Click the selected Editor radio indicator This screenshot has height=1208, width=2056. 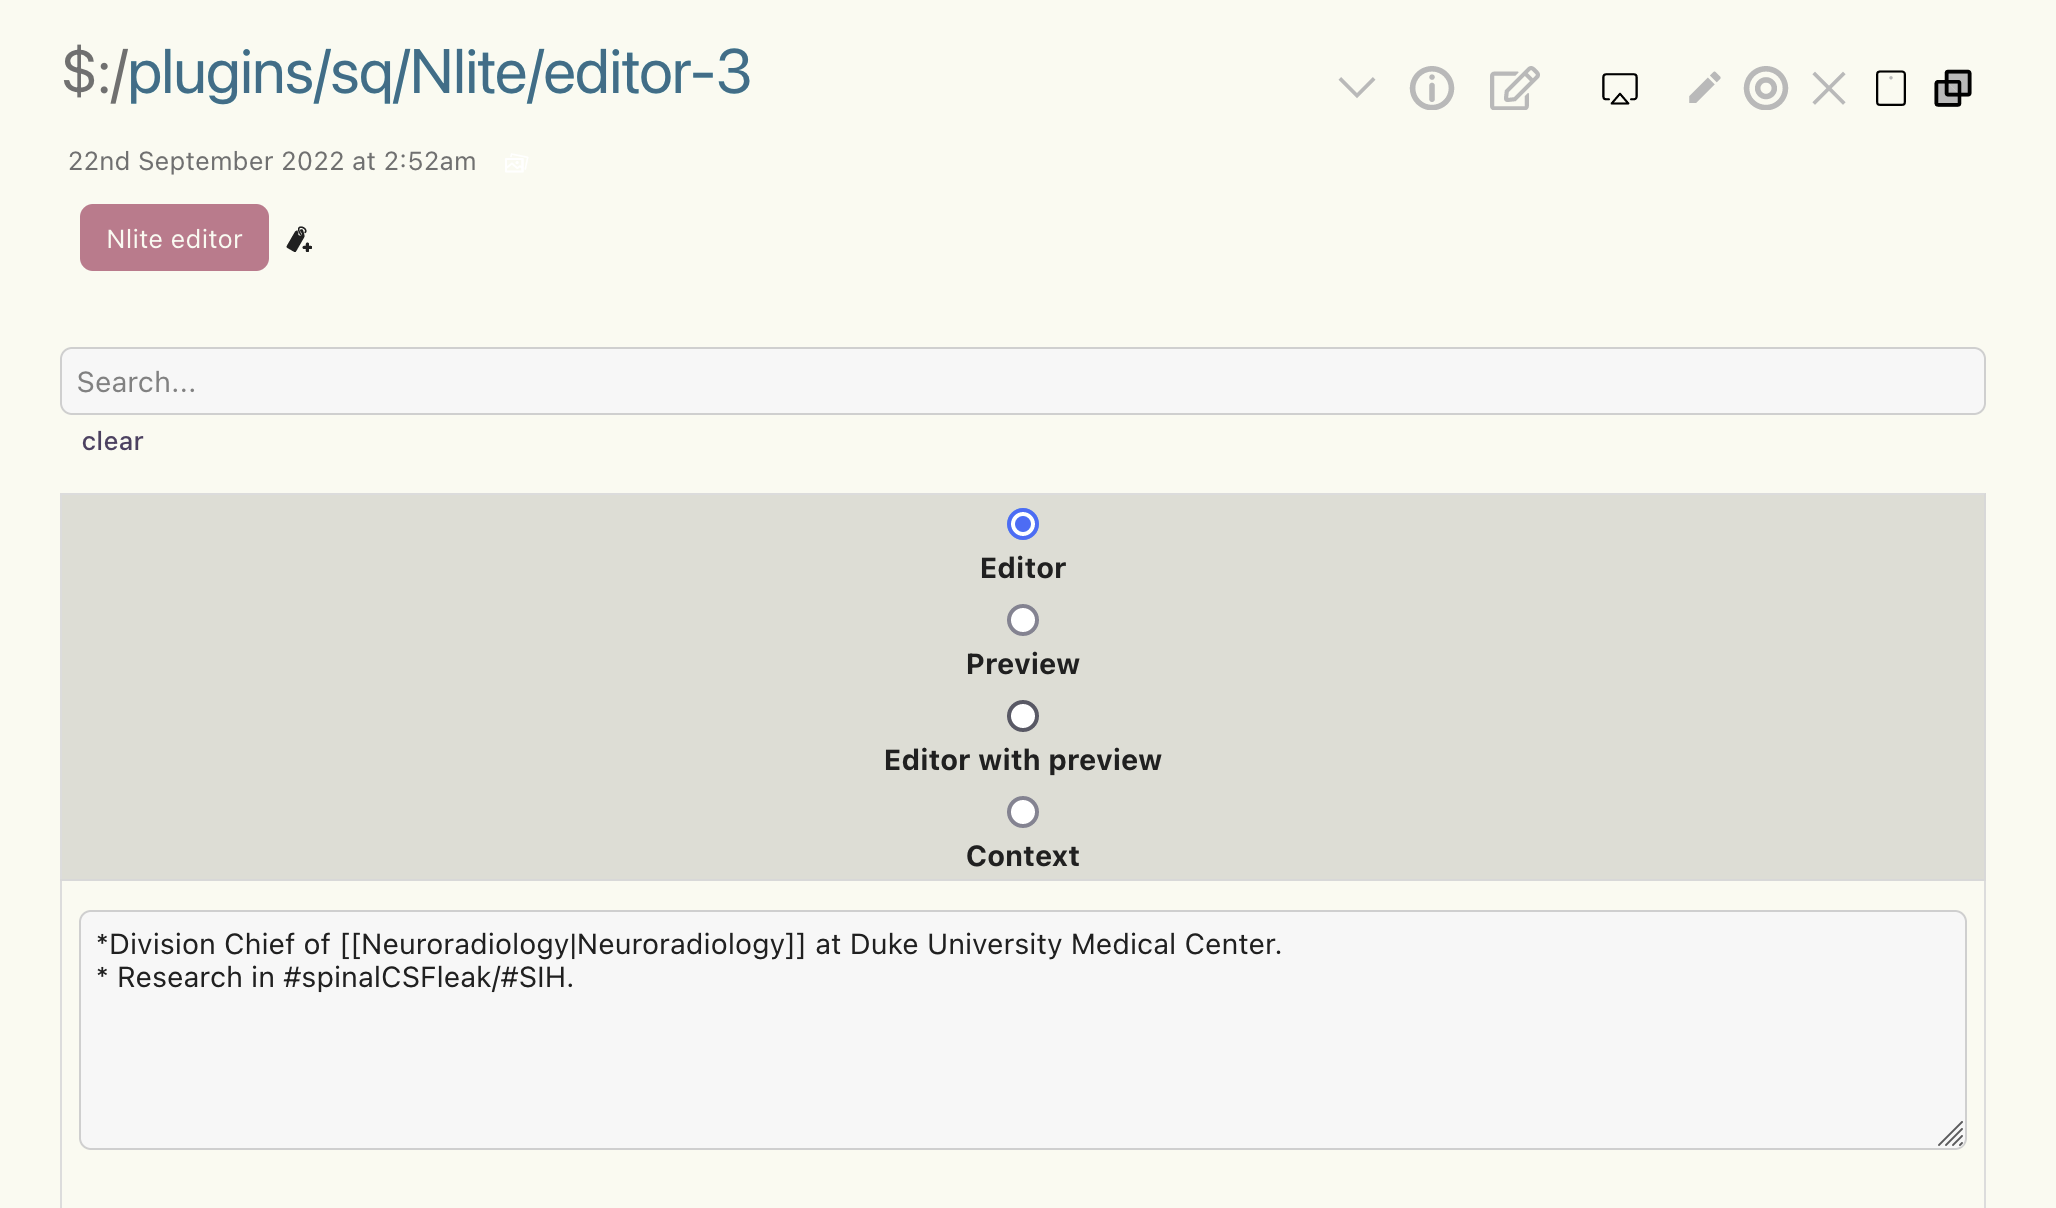1021,524
